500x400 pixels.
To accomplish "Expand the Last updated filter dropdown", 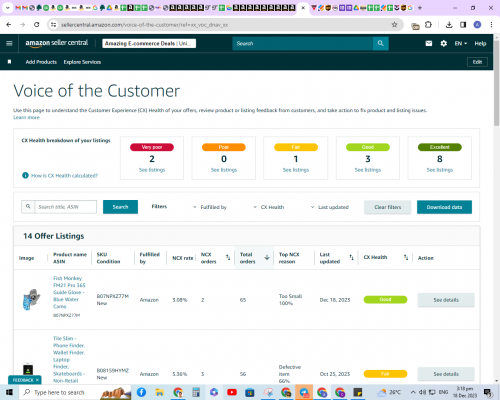I will (x=330, y=207).
